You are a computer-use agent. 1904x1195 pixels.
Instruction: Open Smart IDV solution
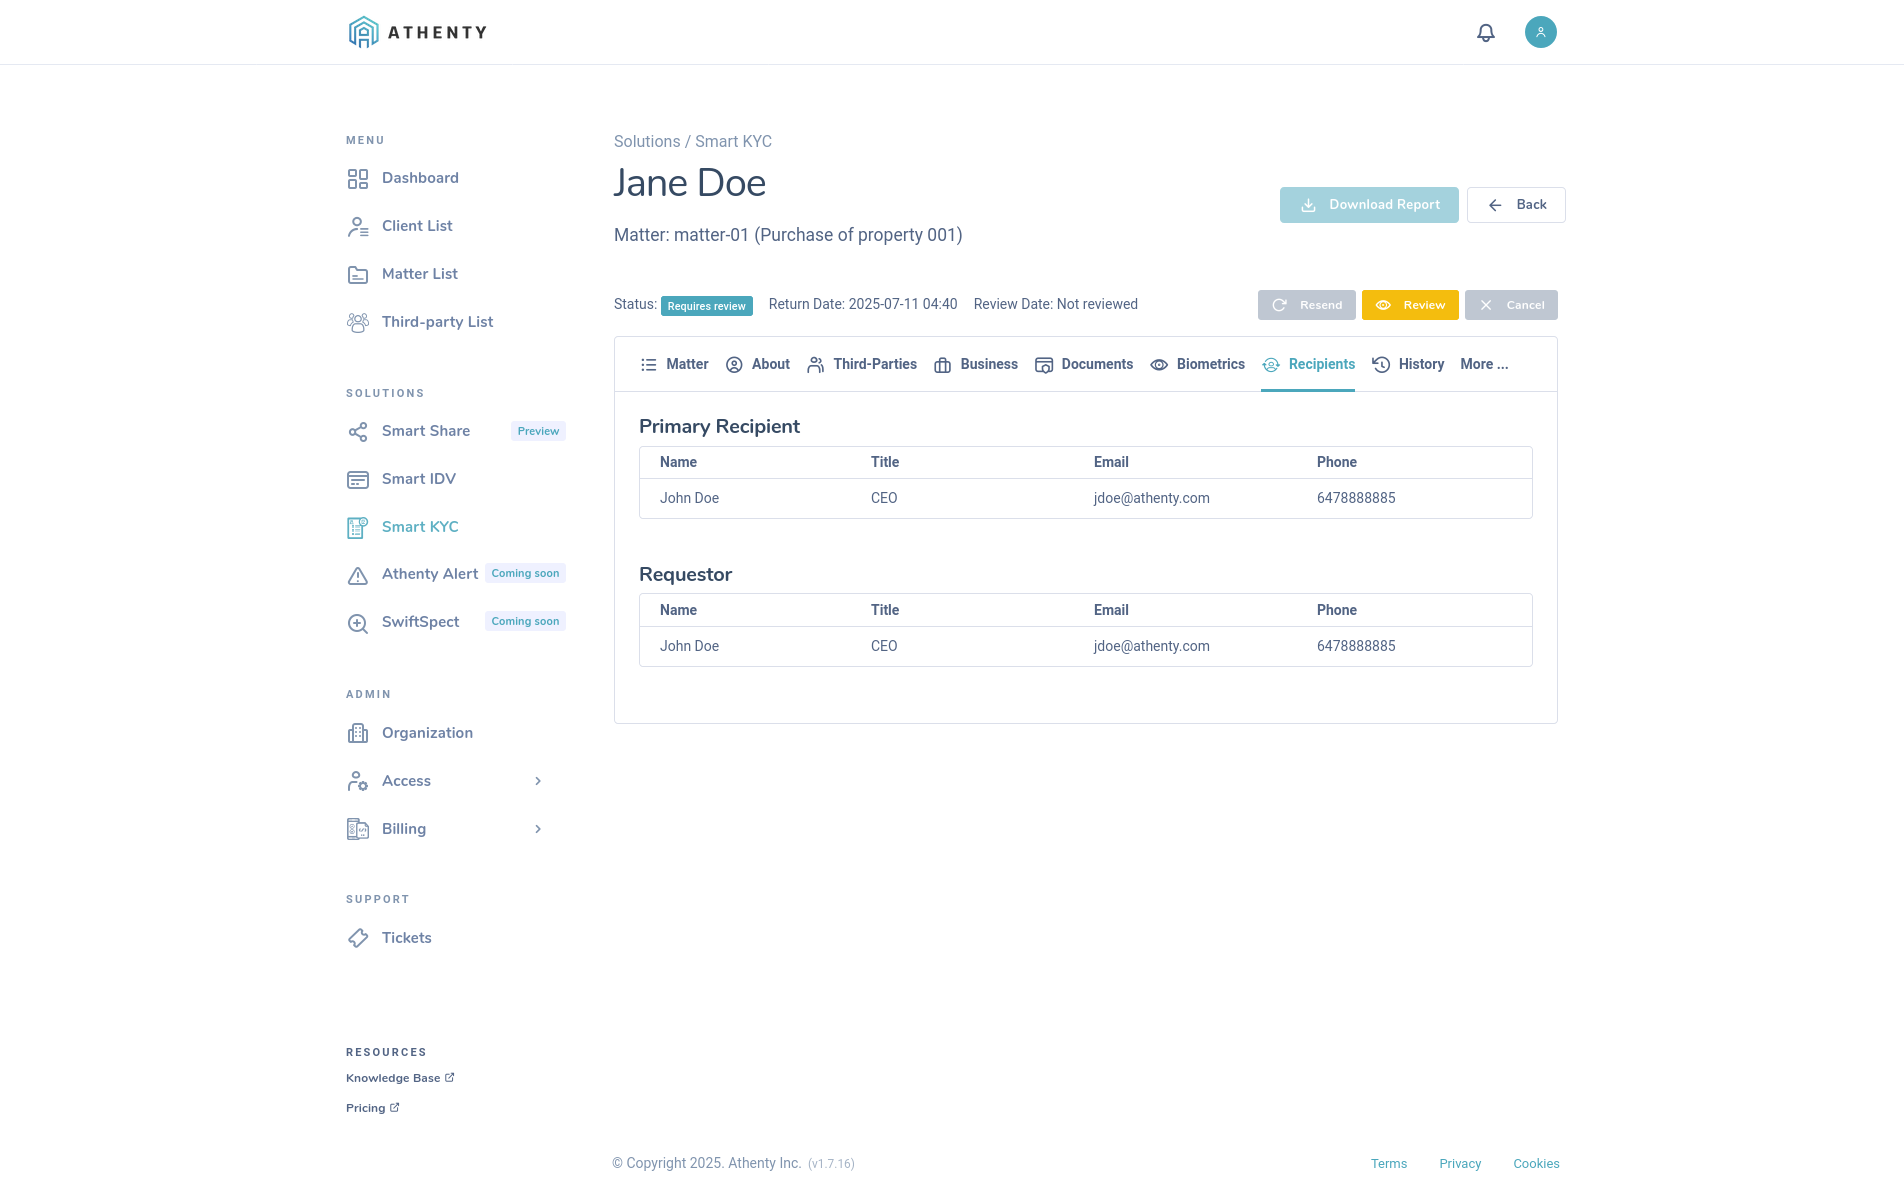(x=418, y=479)
